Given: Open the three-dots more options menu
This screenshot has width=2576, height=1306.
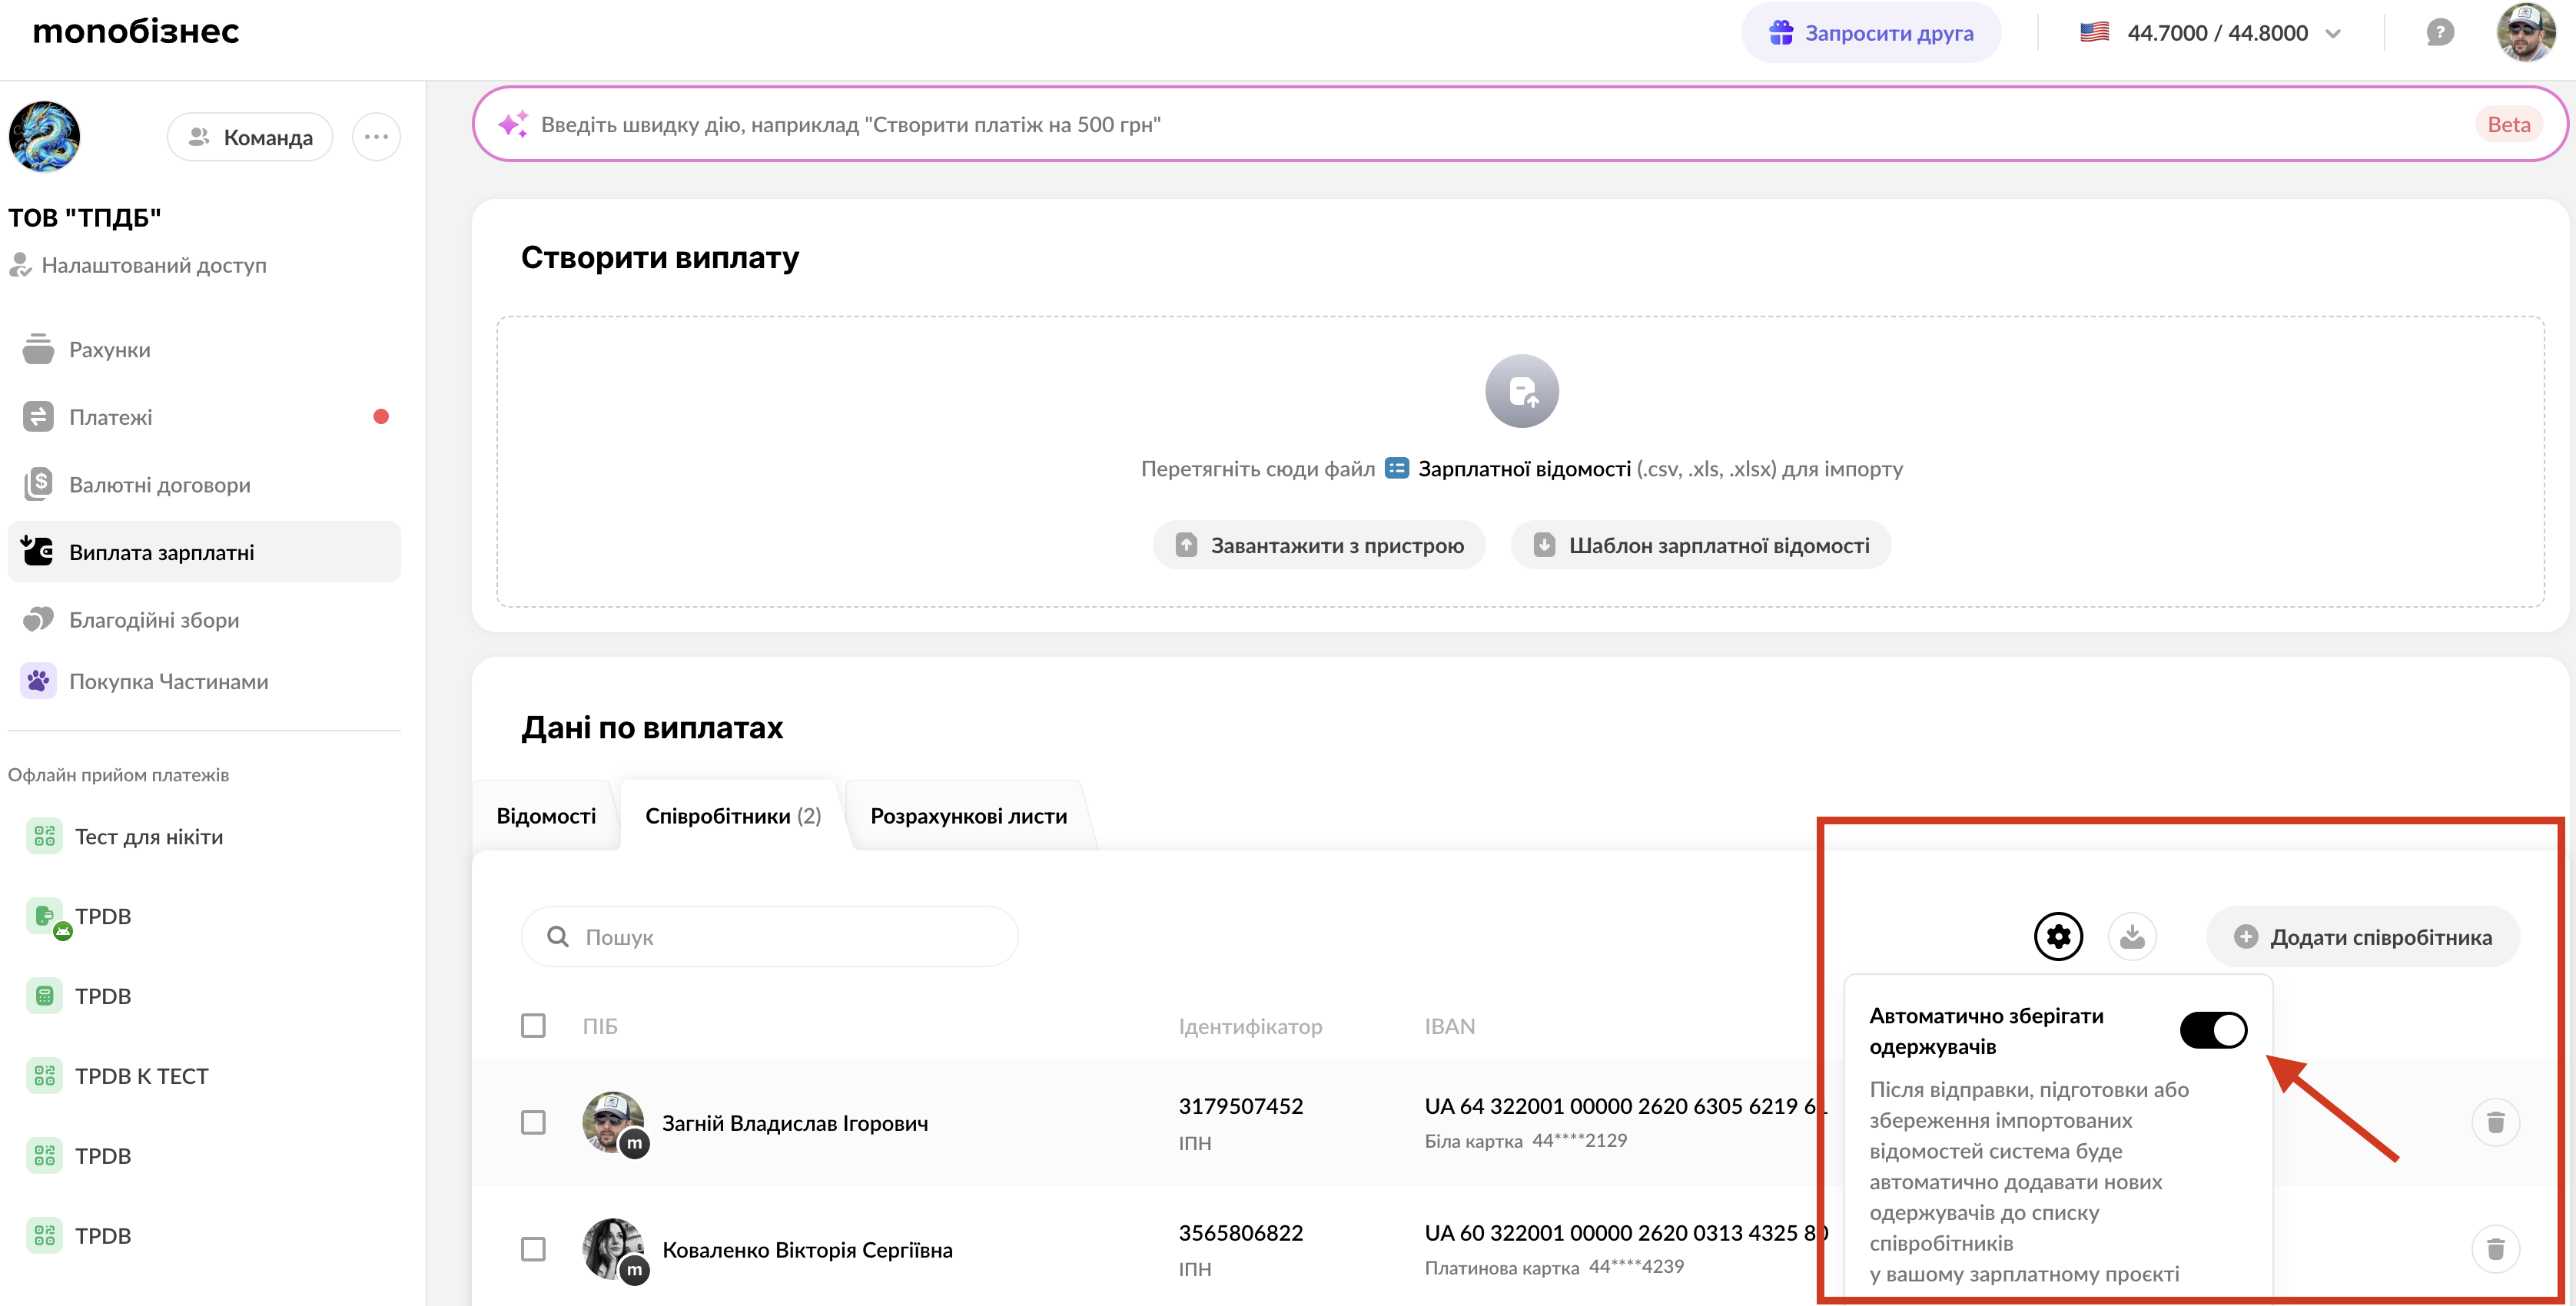Looking at the screenshot, I should point(376,137).
